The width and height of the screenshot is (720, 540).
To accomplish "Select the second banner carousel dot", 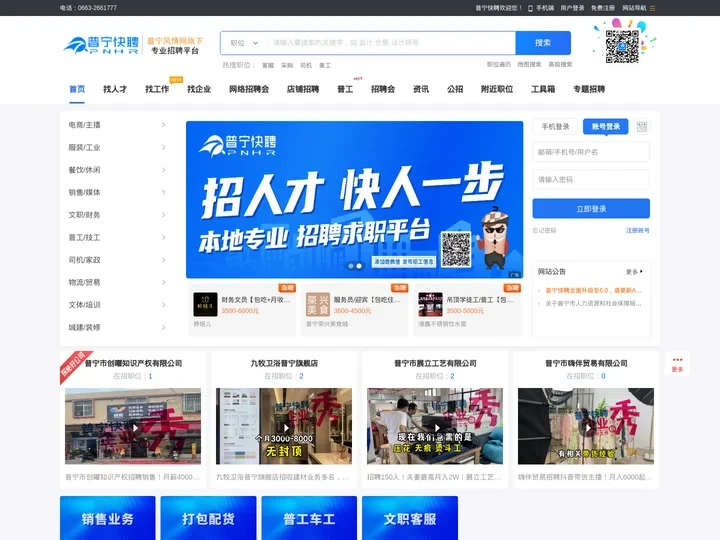I will [359, 266].
